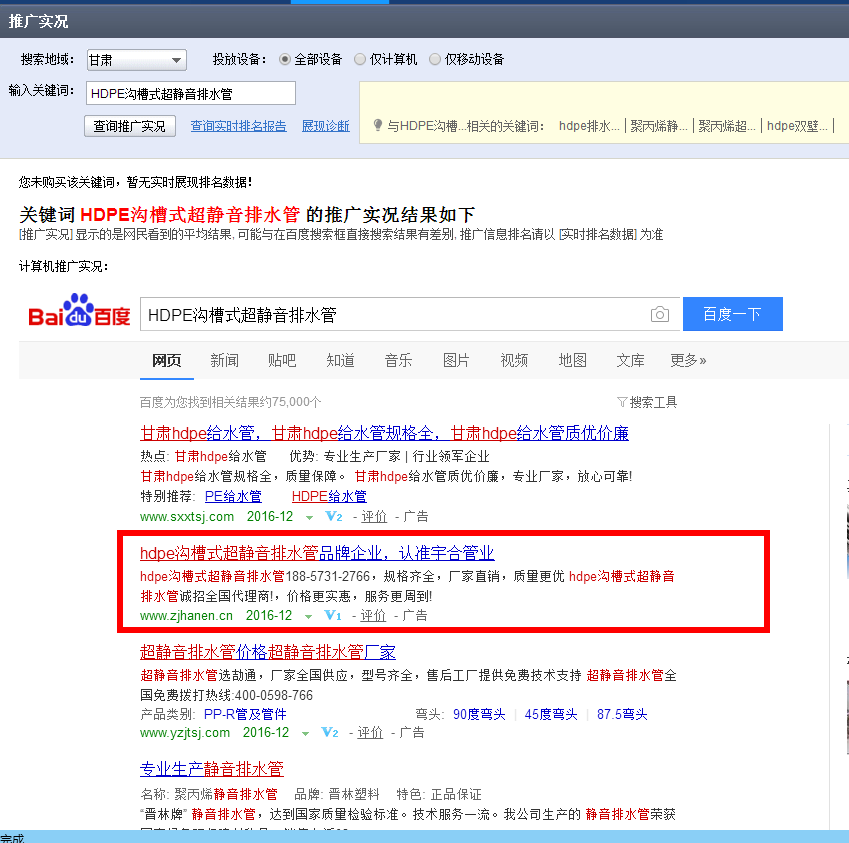Click the 45度弯头 link
Viewport: 849px width, 843px height.
(x=551, y=714)
